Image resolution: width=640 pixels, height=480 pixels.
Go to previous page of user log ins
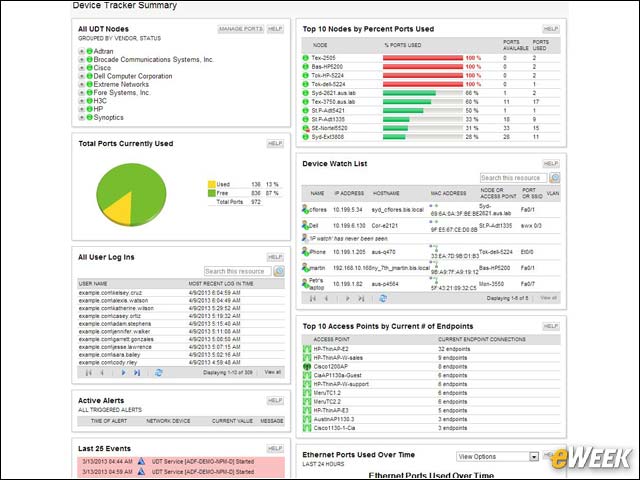click(x=102, y=373)
